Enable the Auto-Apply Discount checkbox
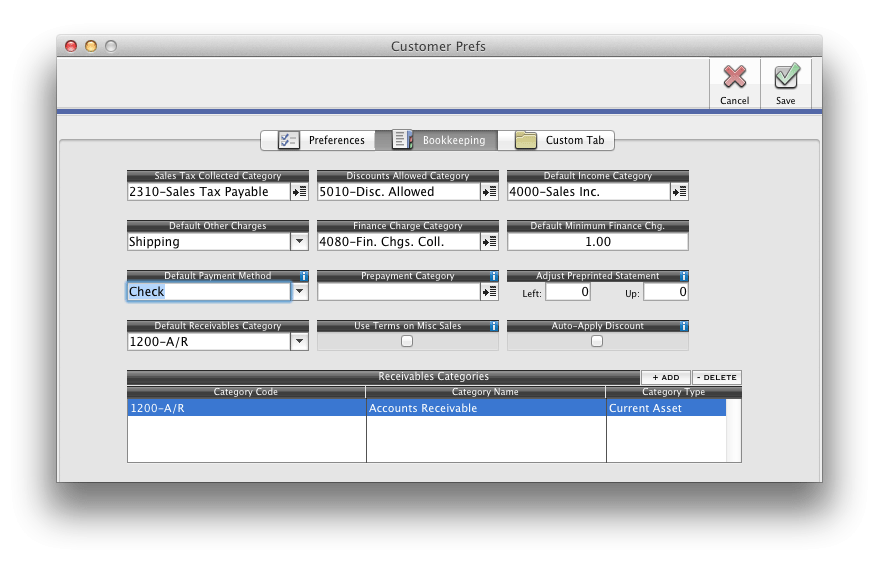 point(597,341)
